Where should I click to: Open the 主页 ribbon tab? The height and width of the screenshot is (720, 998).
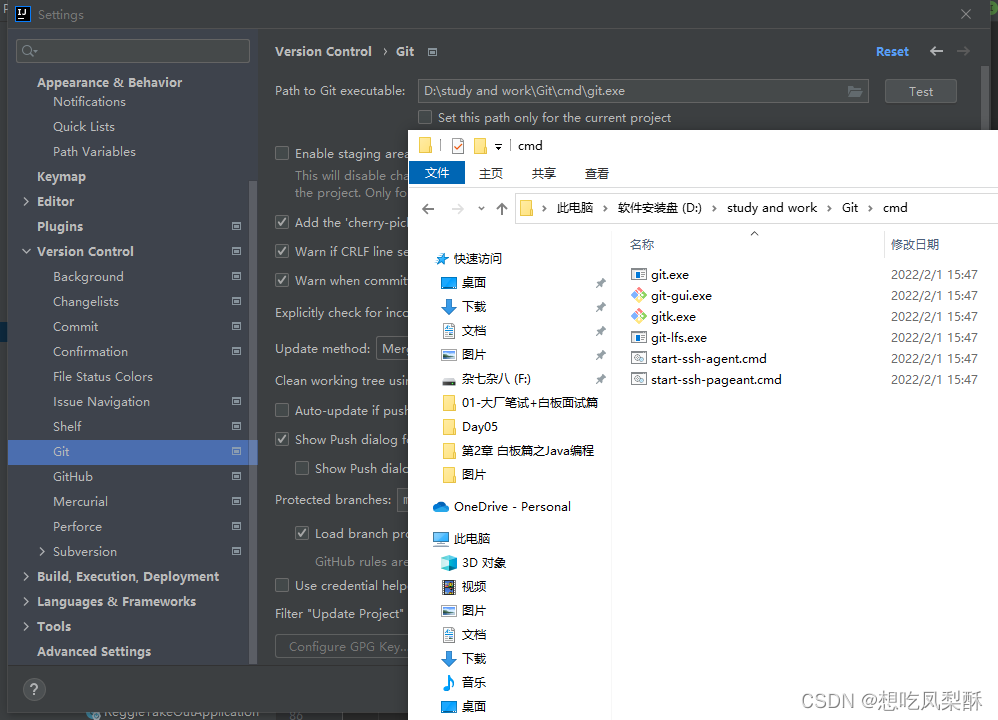coord(491,173)
